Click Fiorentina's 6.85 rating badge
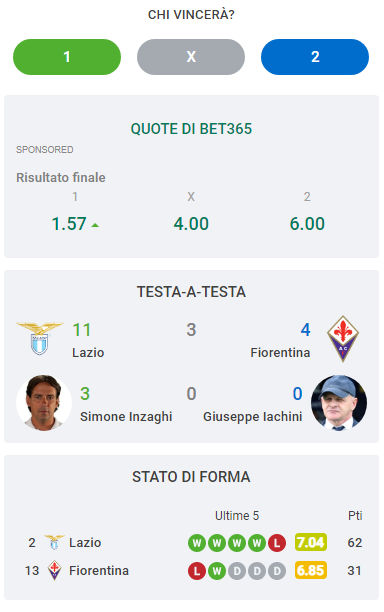The height and width of the screenshot is (612, 384). (x=311, y=571)
